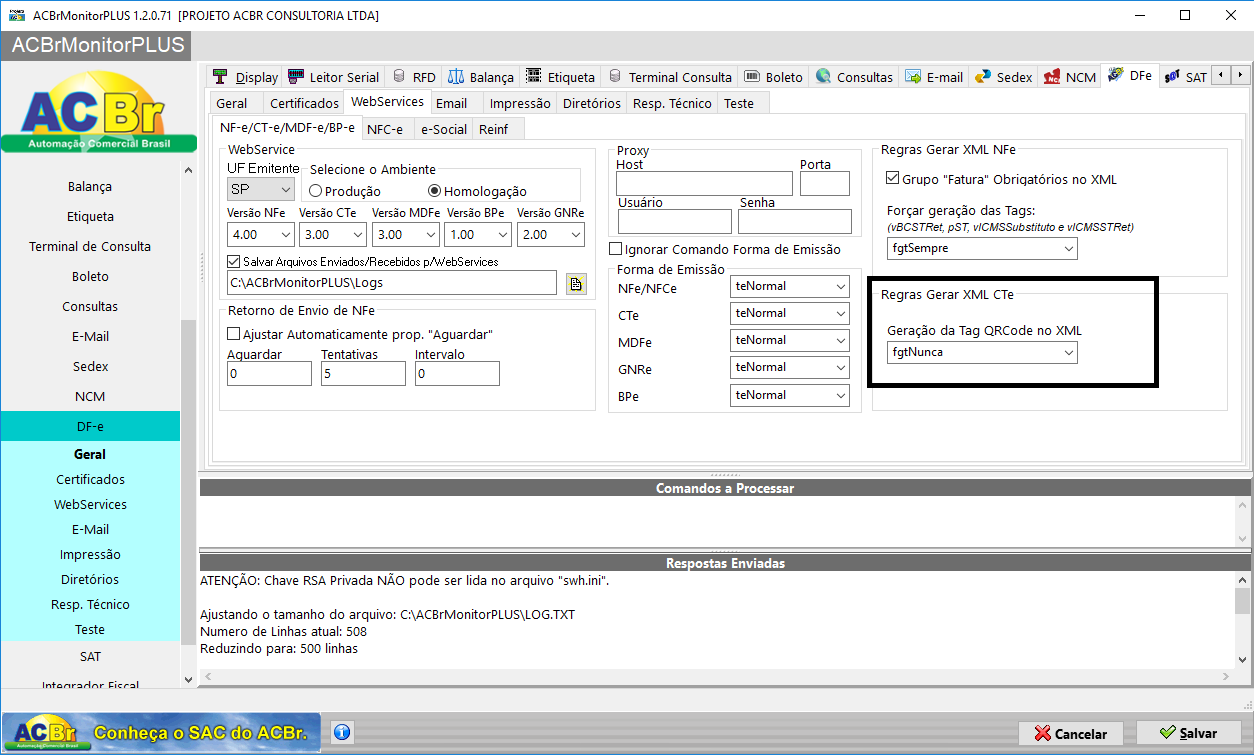
Task: Open Versão MDFe dropdown
Action: [406, 234]
